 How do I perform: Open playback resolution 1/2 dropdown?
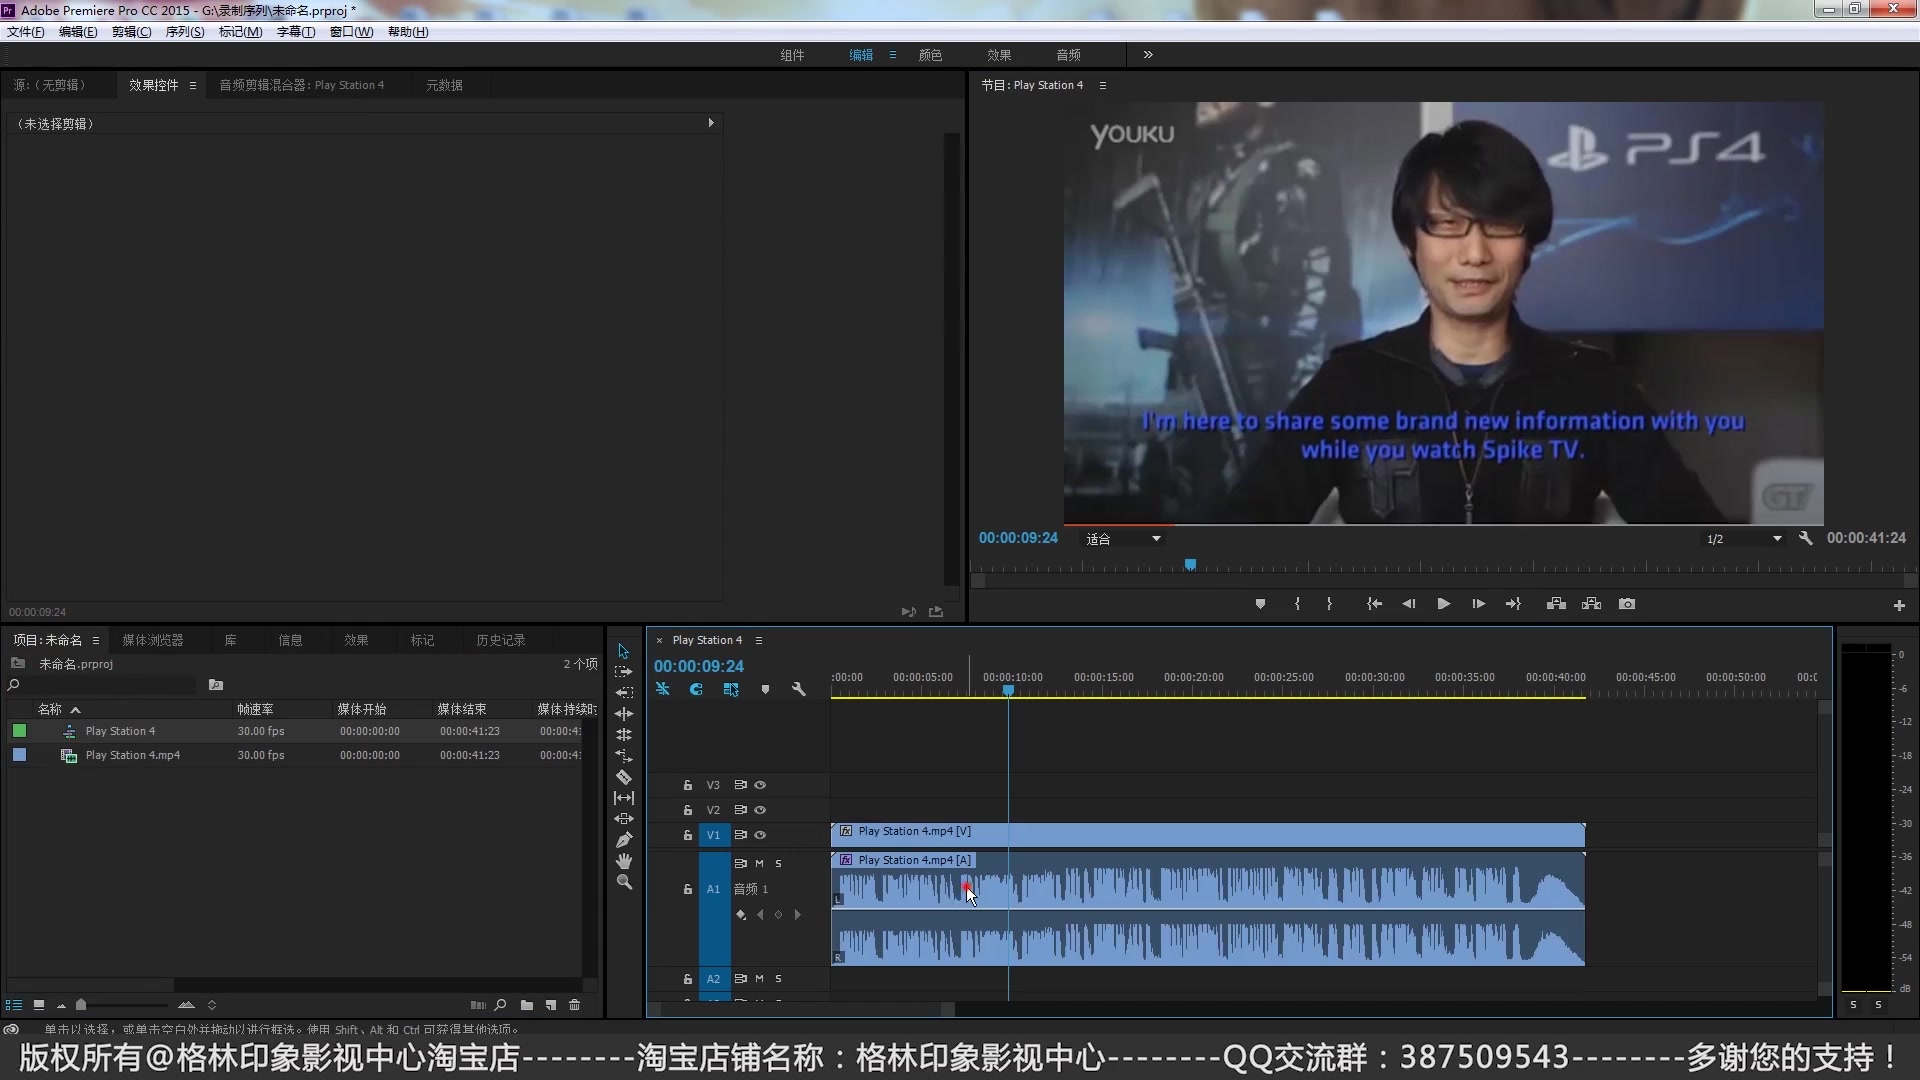pos(1743,539)
